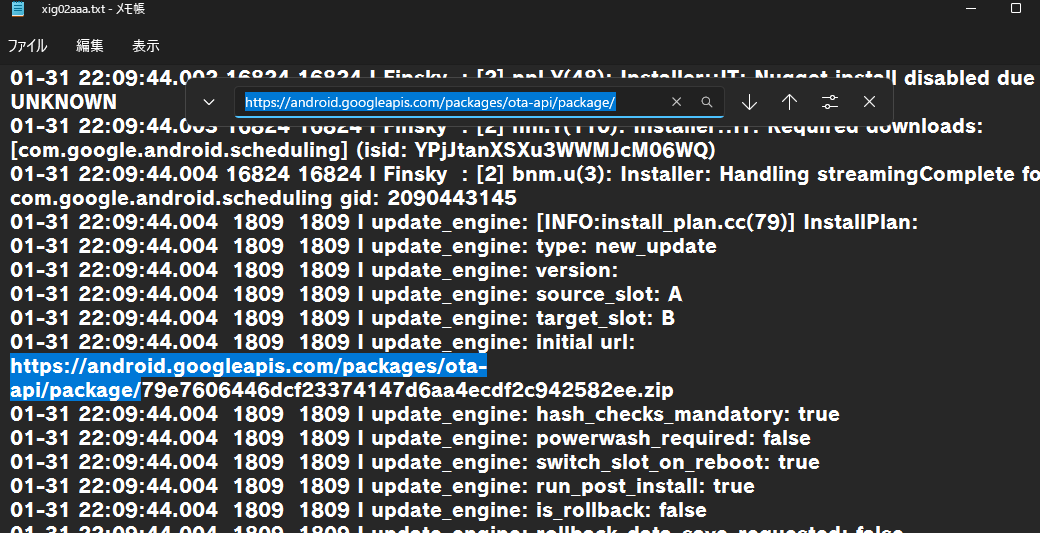Viewport: 1040px width, 533px height.
Task: Click the 'UNKNOWN' text line
Action: (x=64, y=101)
